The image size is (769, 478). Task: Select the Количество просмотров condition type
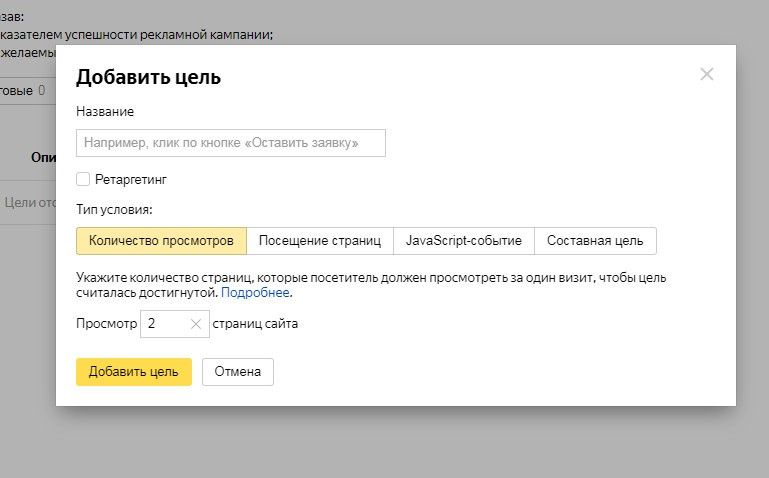[161, 241]
